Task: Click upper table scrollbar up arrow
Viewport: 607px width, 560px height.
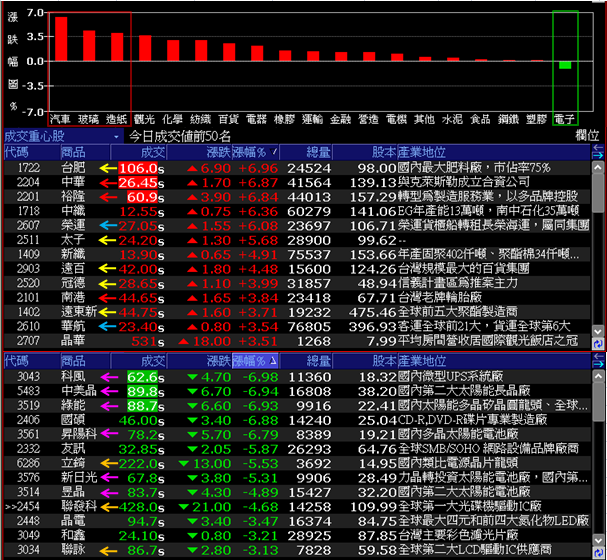Action: point(598,167)
